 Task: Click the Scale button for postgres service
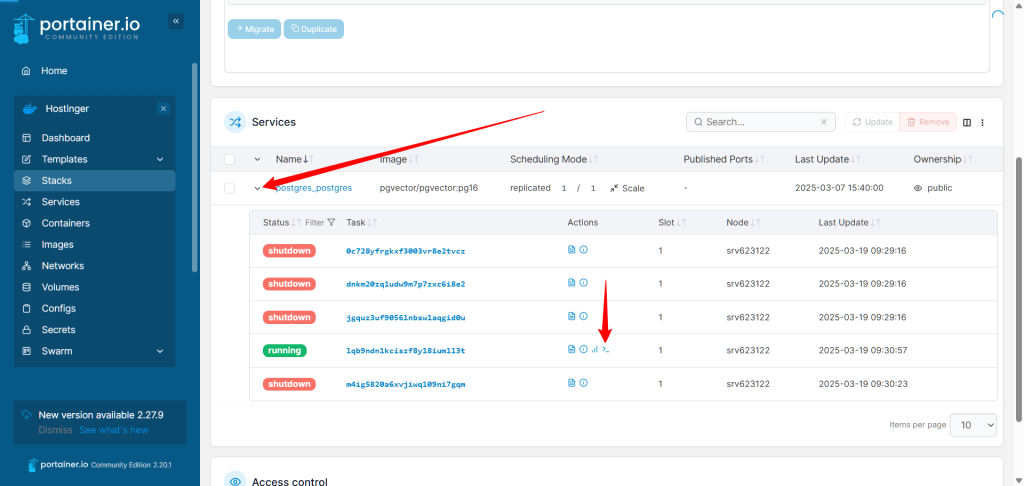(x=627, y=188)
